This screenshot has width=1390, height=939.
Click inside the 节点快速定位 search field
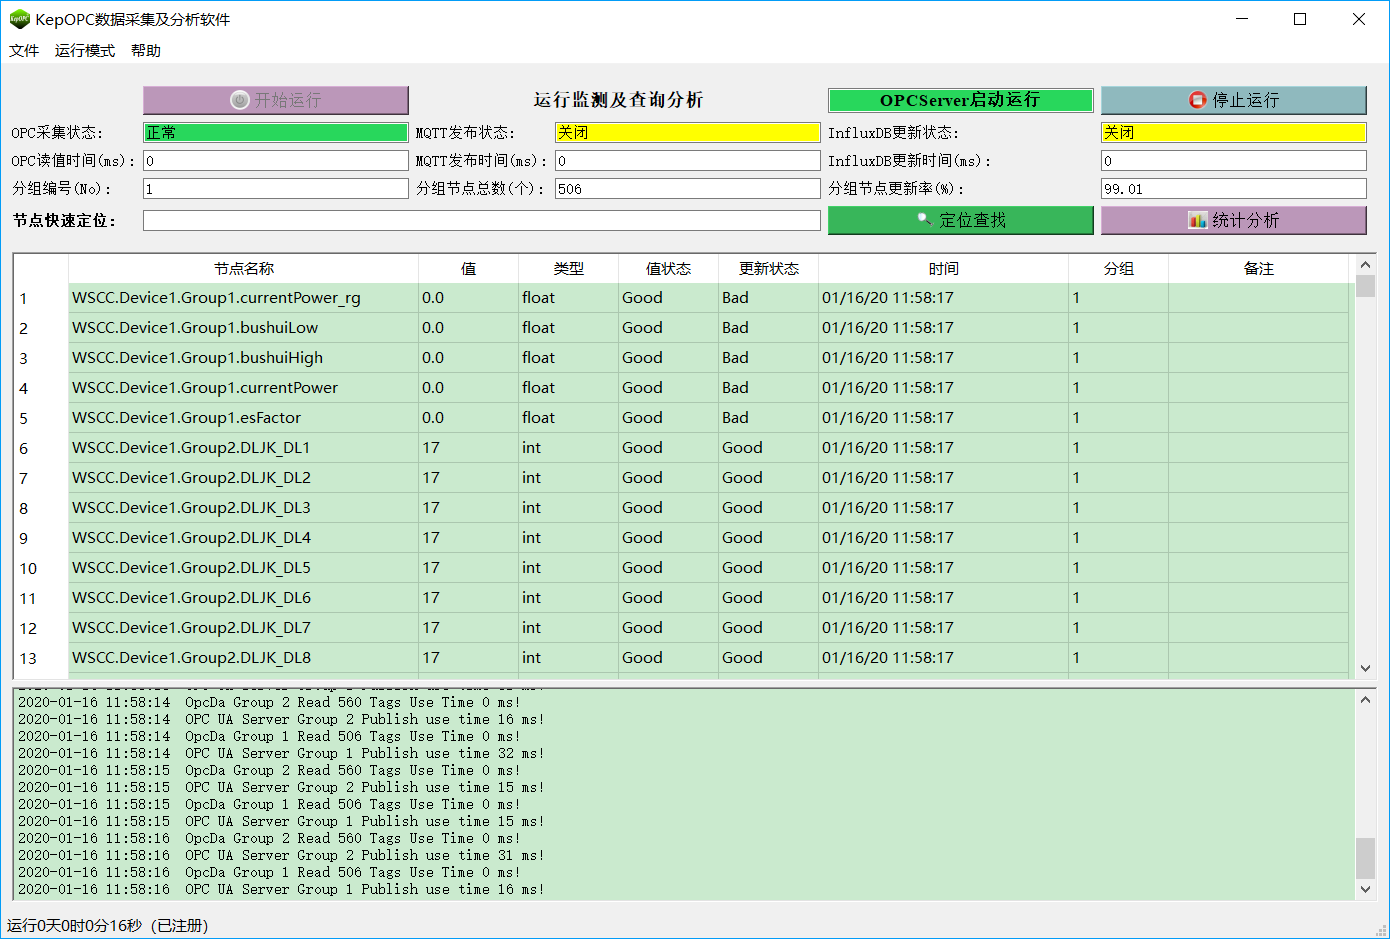tap(481, 220)
